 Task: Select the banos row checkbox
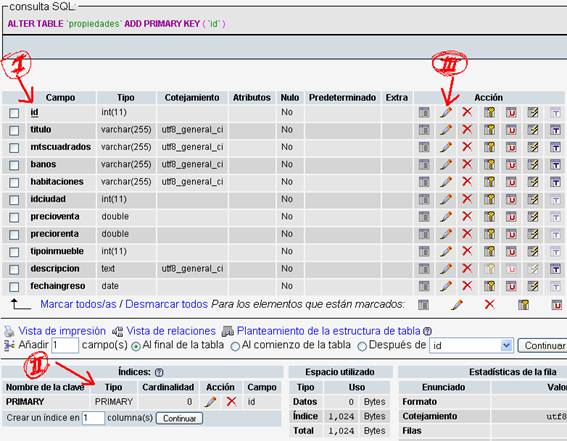point(14,165)
